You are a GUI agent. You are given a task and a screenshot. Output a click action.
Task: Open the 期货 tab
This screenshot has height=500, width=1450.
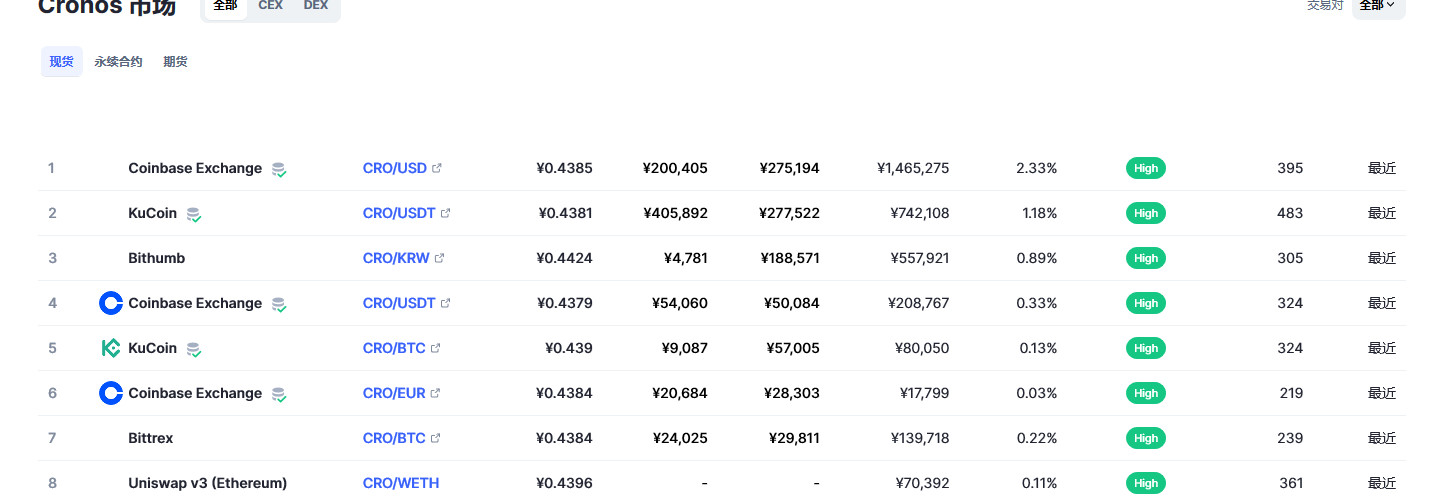pos(175,62)
